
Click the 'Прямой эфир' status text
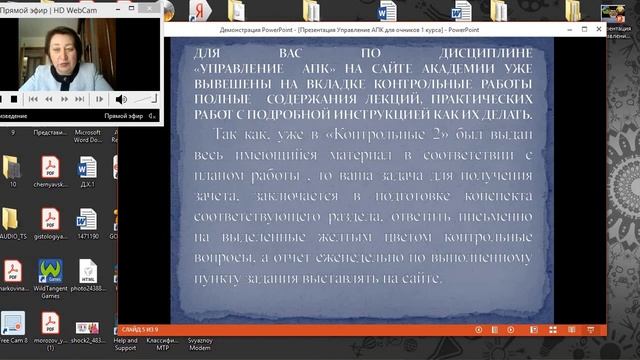pyautogui.click(x=123, y=116)
